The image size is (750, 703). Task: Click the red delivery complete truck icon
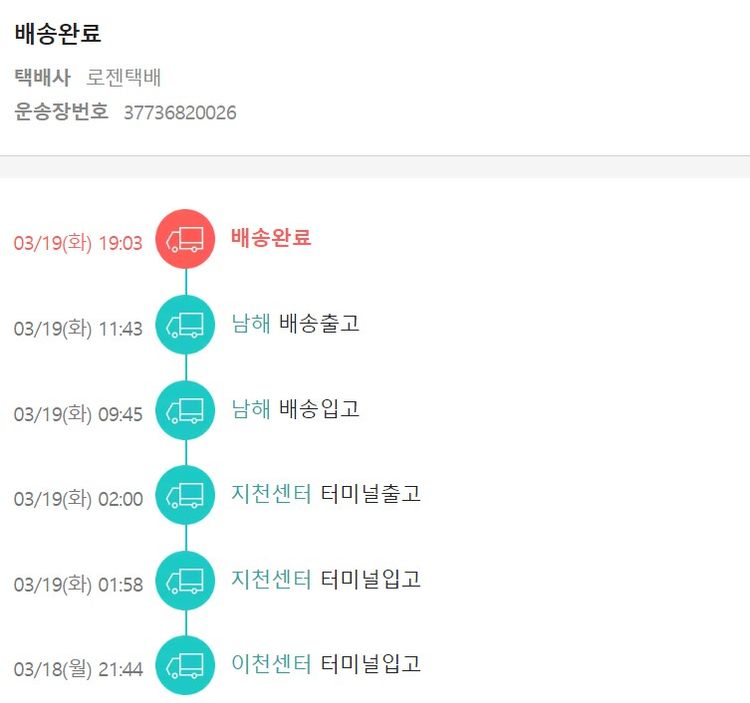[185, 239]
